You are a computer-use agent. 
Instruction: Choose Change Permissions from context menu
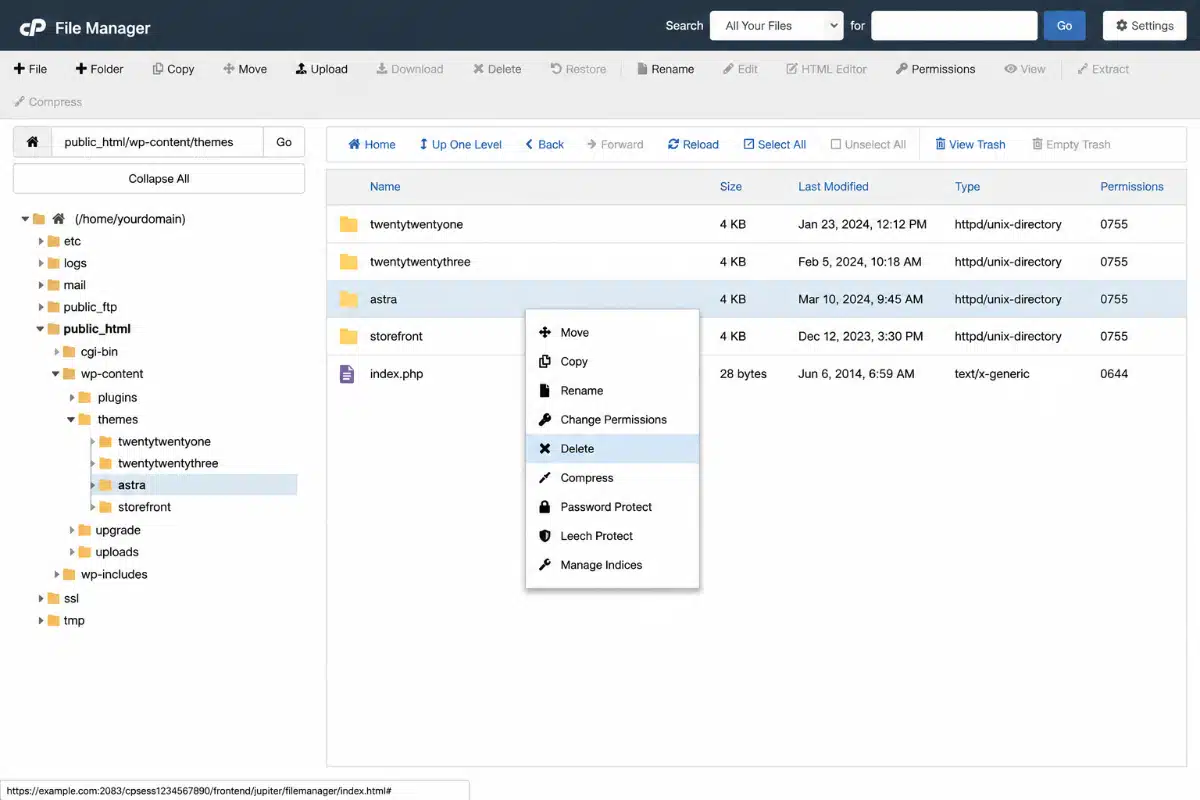click(x=612, y=420)
